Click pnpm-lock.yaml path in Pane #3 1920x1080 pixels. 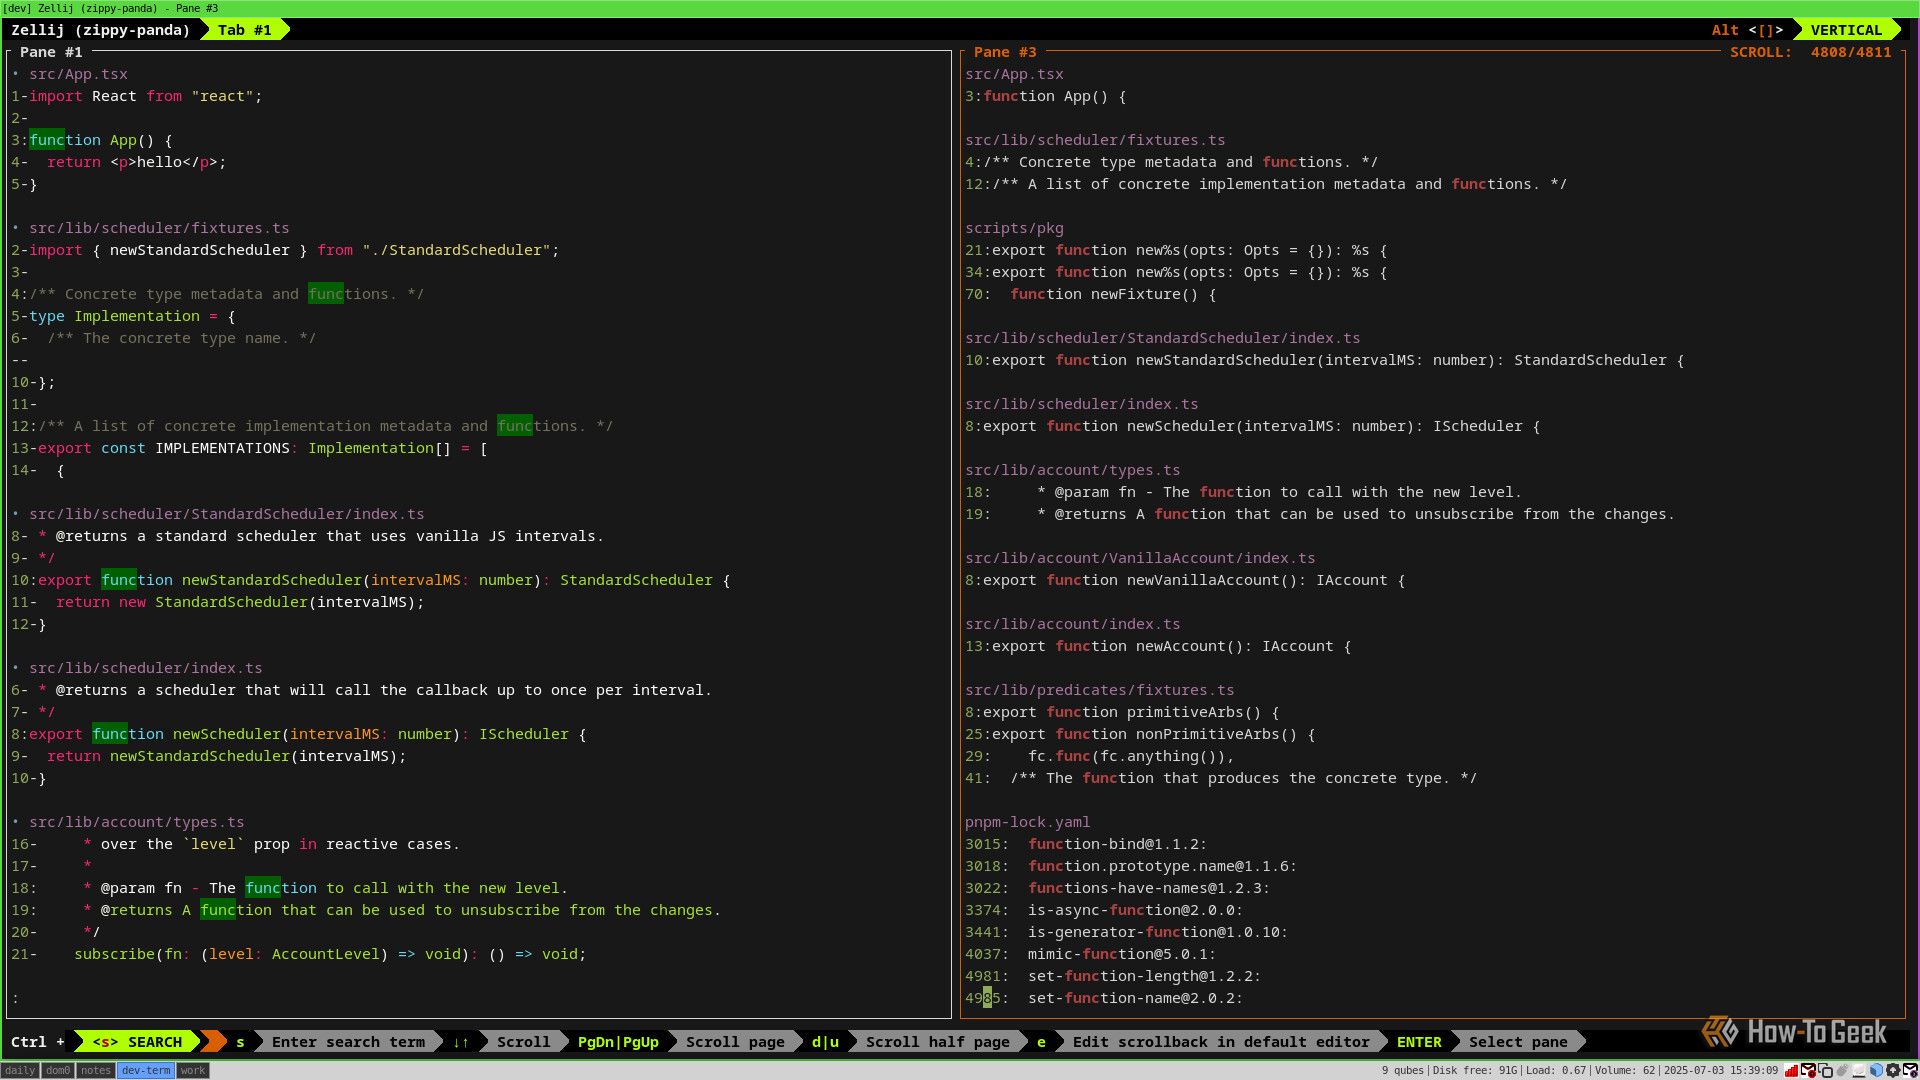point(1027,822)
